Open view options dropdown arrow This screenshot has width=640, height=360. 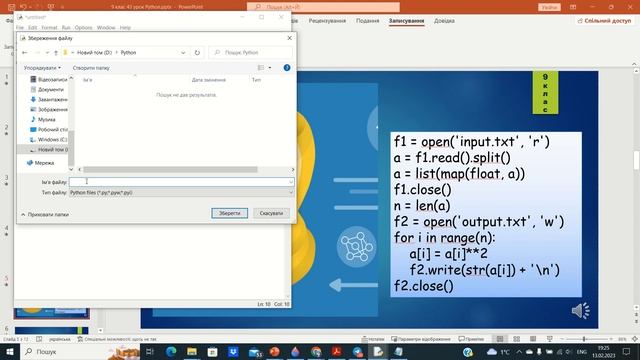pyautogui.click(x=270, y=68)
